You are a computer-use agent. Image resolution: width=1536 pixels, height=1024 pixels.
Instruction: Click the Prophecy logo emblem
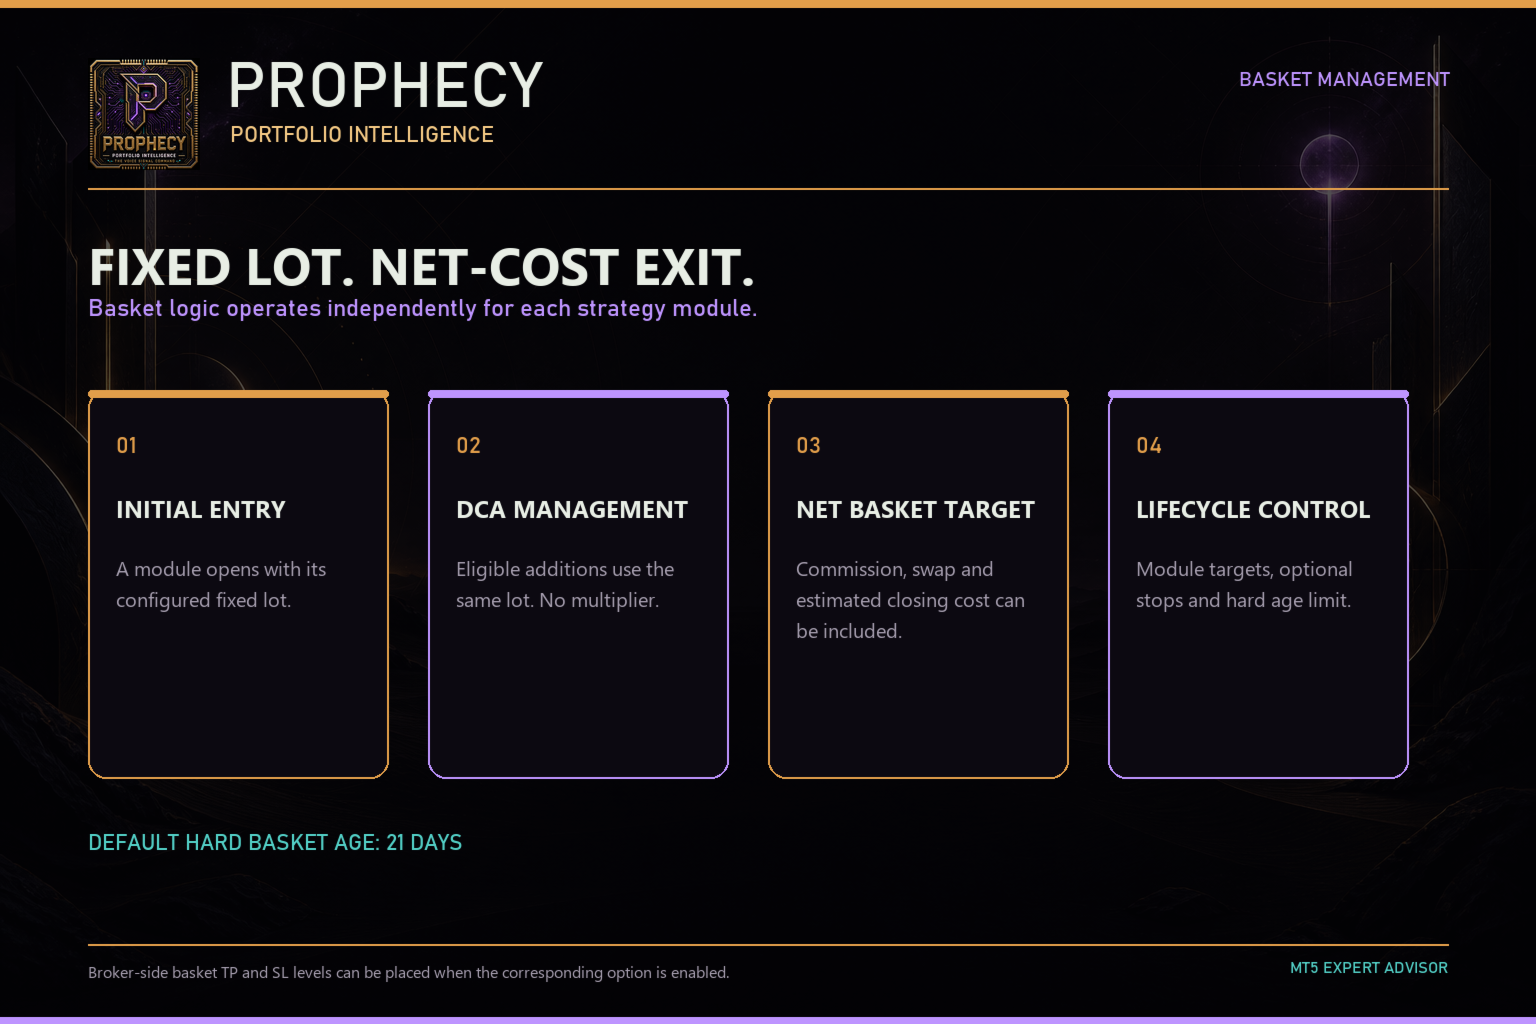[x=144, y=114]
